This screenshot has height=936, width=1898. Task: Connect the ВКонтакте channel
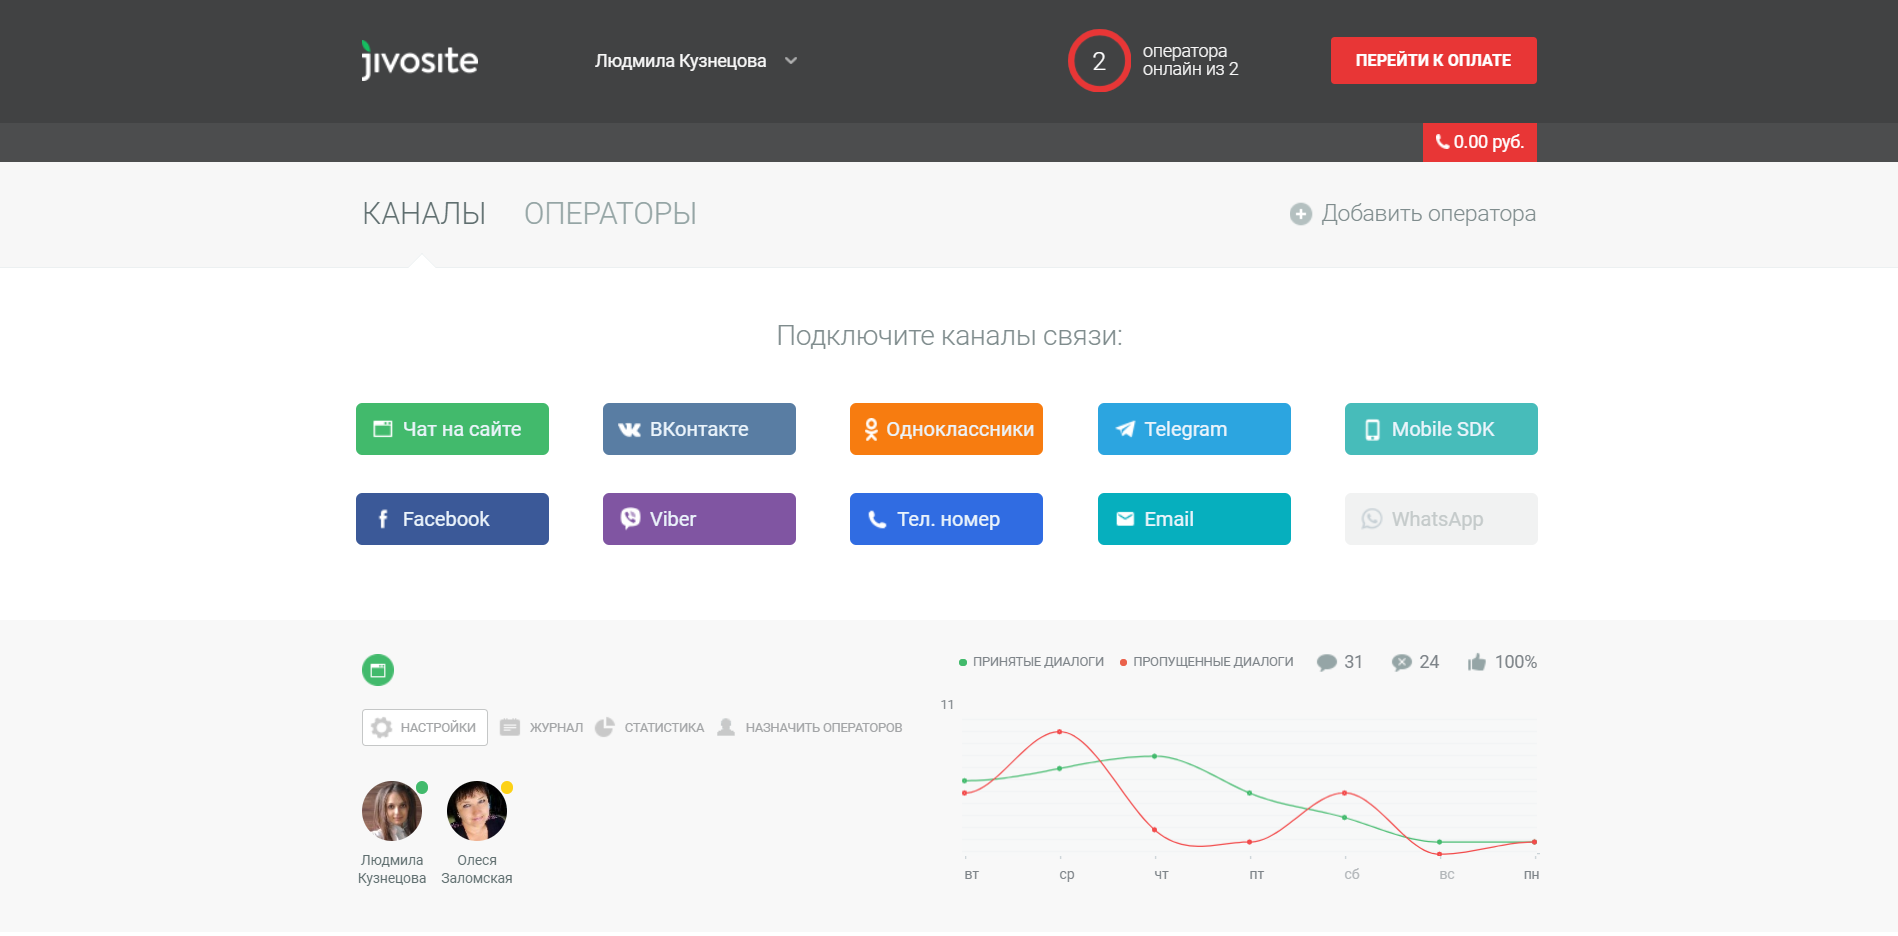(x=699, y=429)
